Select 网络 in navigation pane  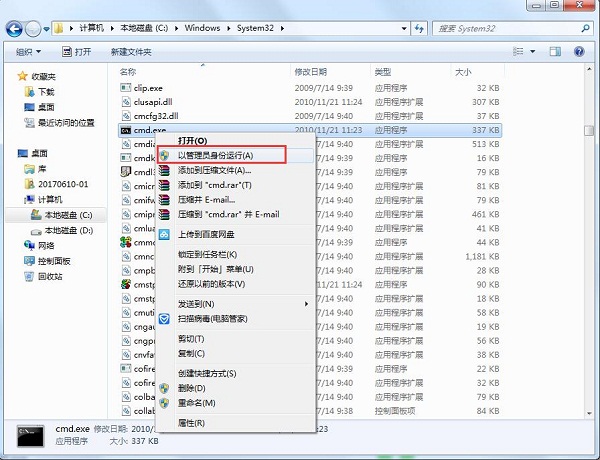[x=39, y=245]
